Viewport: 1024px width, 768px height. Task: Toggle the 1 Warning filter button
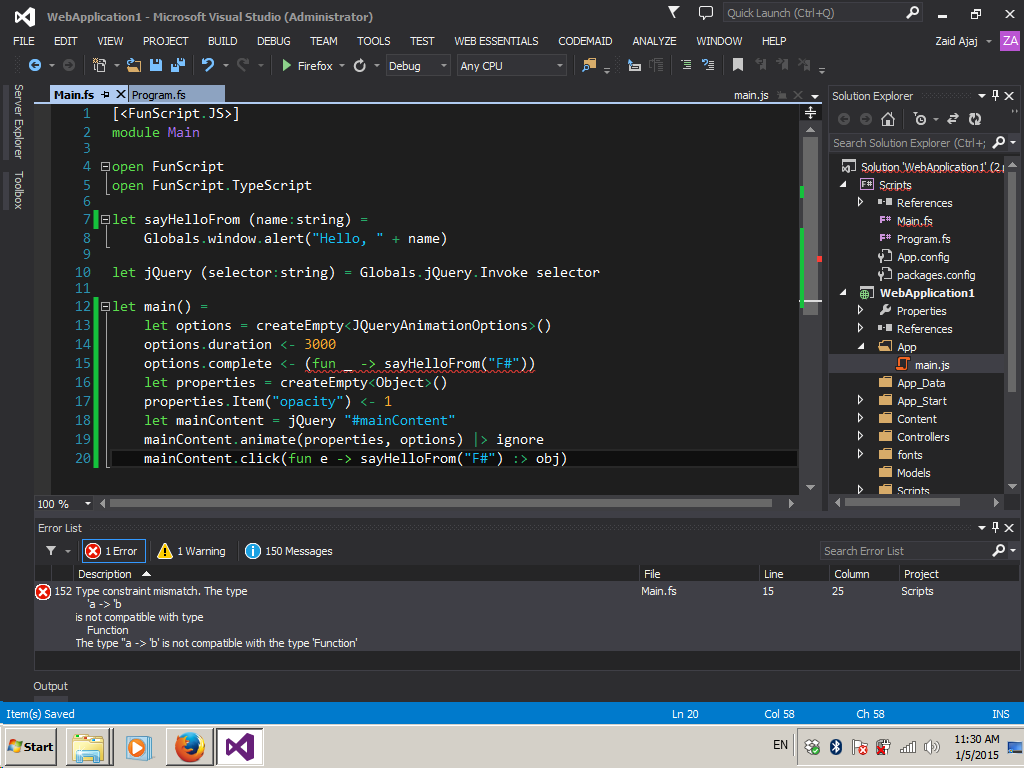[x=192, y=551]
